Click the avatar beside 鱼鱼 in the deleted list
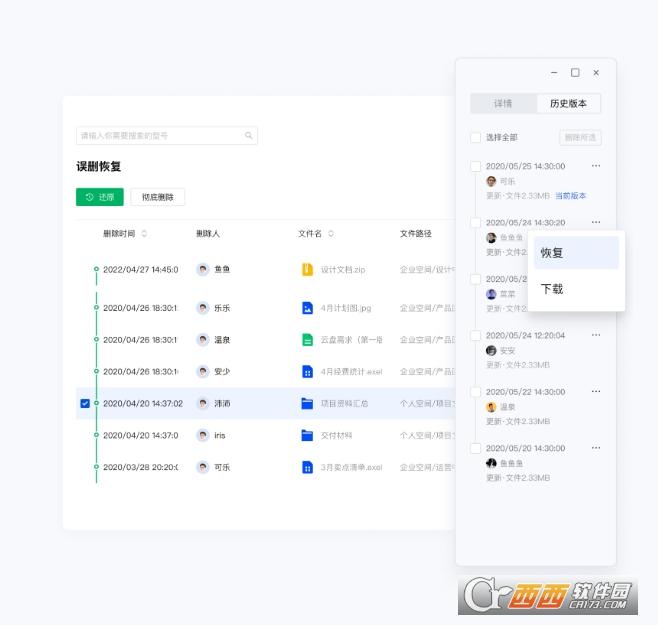 click(x=203, y=269)
